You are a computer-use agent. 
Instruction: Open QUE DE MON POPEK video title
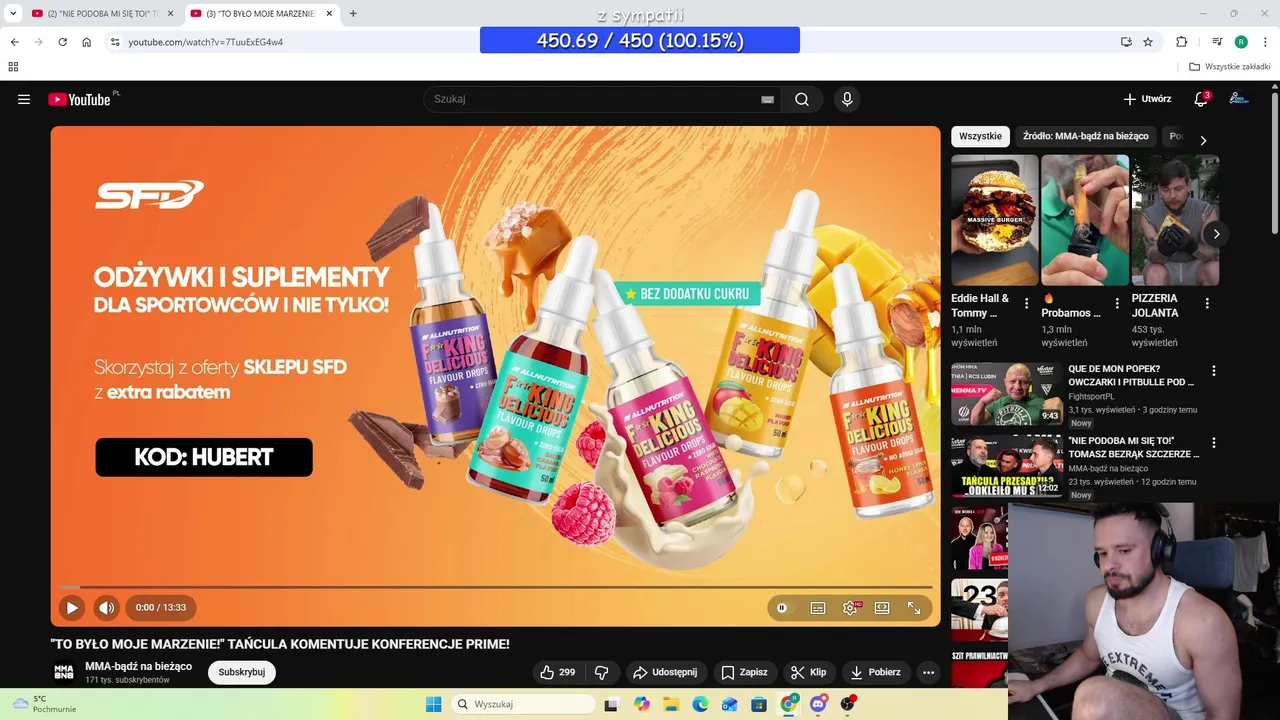coord(1131,375)
